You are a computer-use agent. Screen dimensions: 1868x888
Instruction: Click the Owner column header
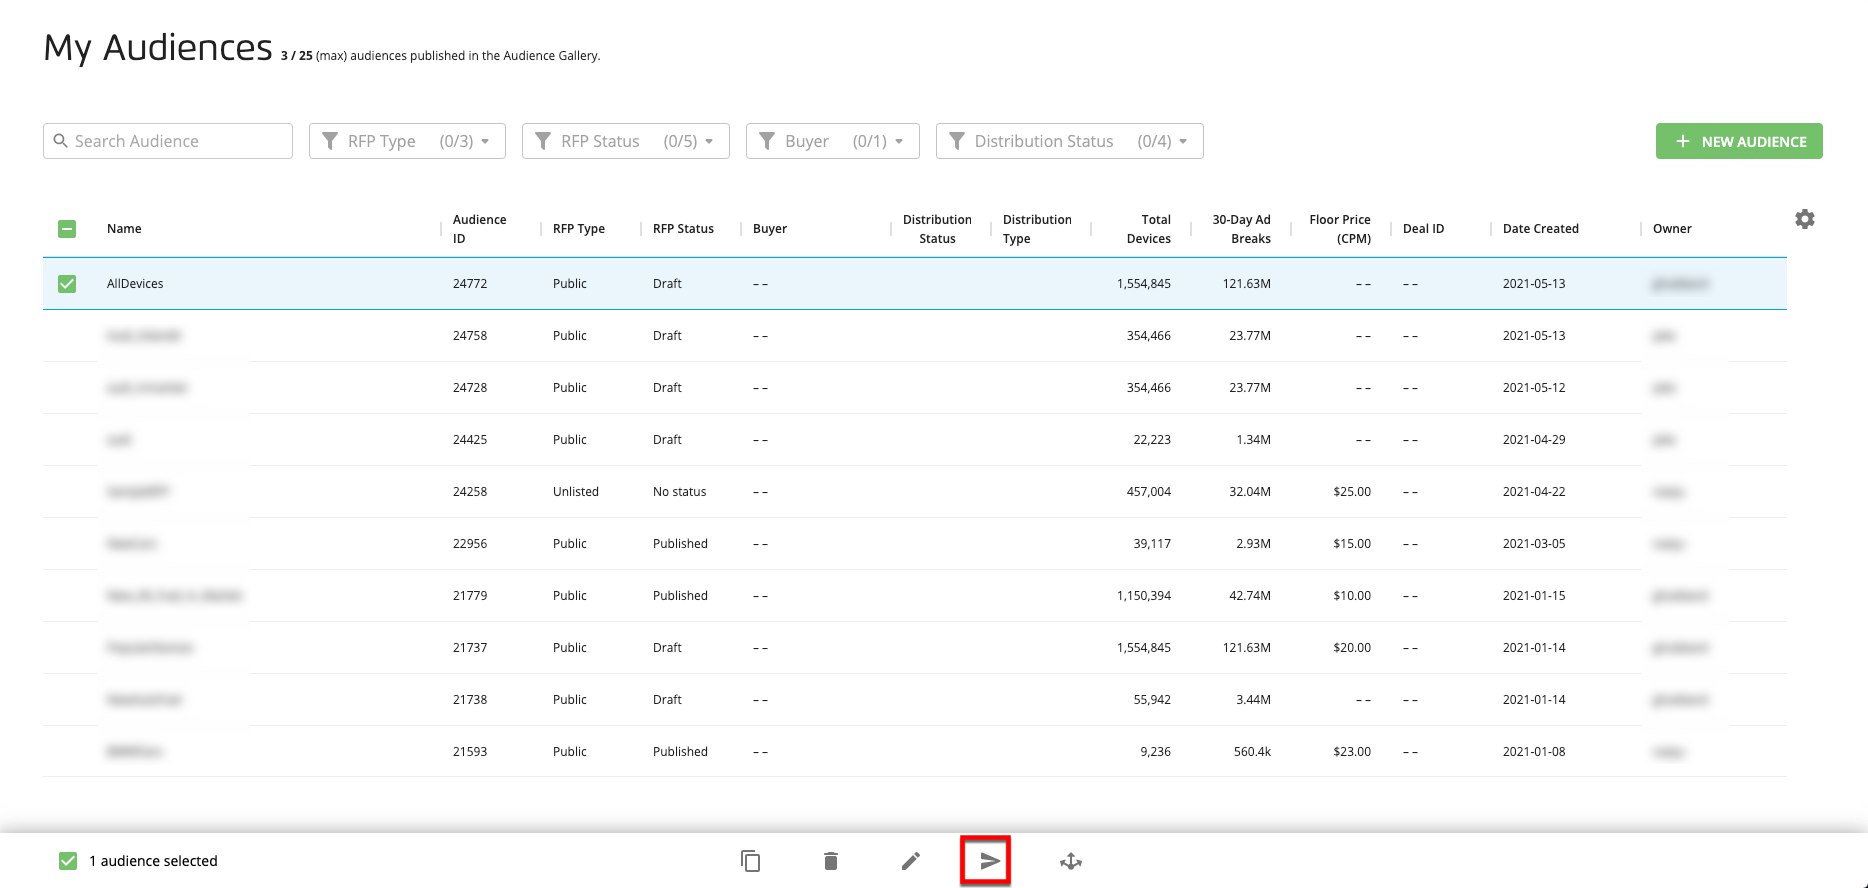click(x=1672, y=229)
